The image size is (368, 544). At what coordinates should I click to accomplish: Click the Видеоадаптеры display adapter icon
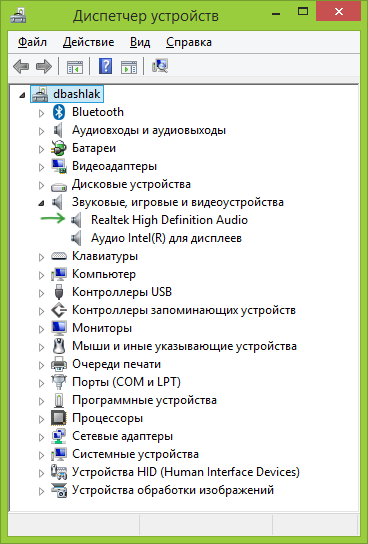(59, 166)
